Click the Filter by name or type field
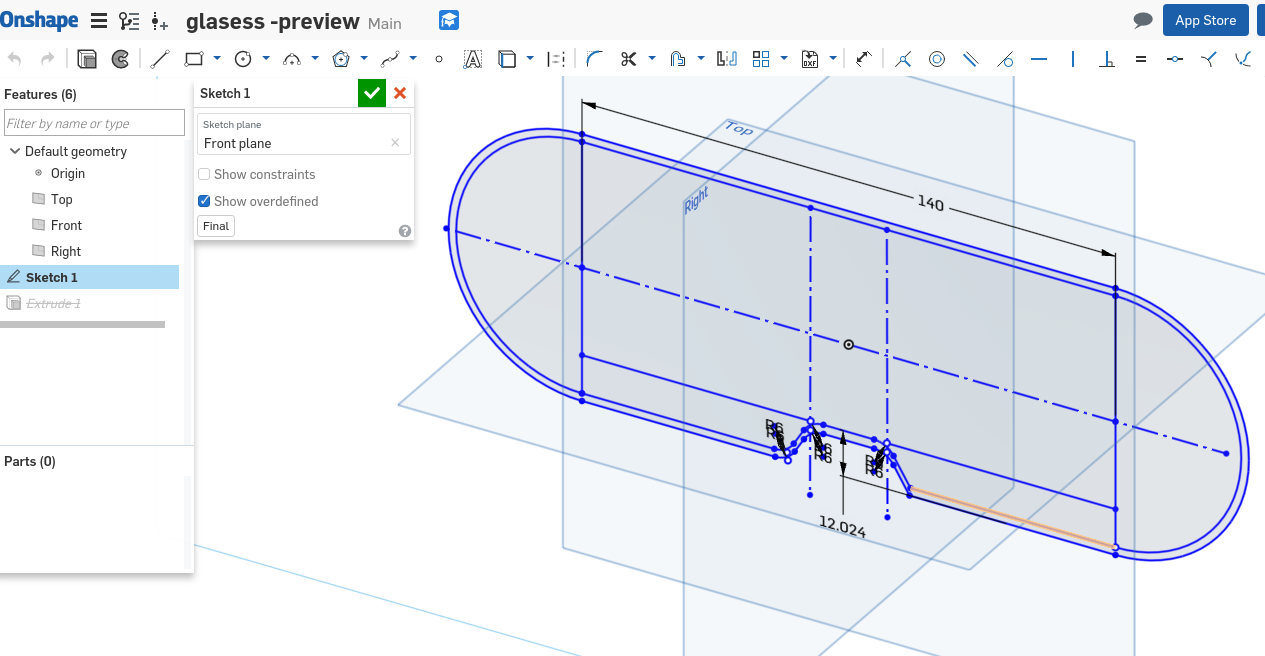The height and width of the screenshot is (656, 1265). [x=95, y=123]
